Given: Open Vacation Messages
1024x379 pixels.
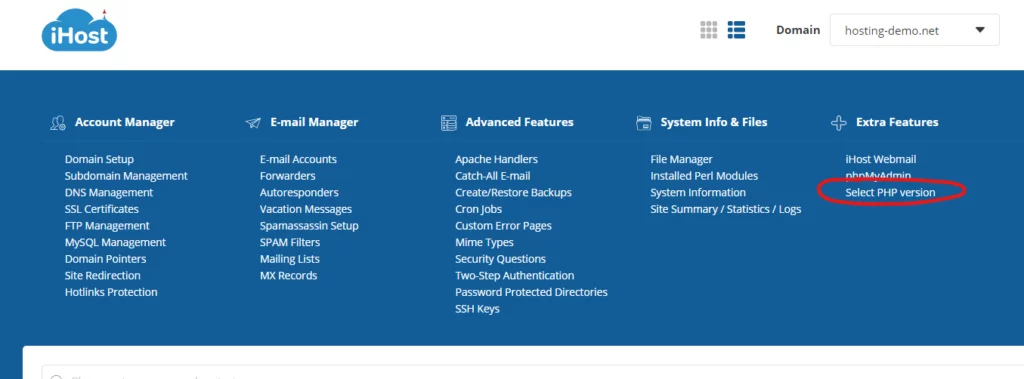Looking at the screenshot, I should (306, 209).
